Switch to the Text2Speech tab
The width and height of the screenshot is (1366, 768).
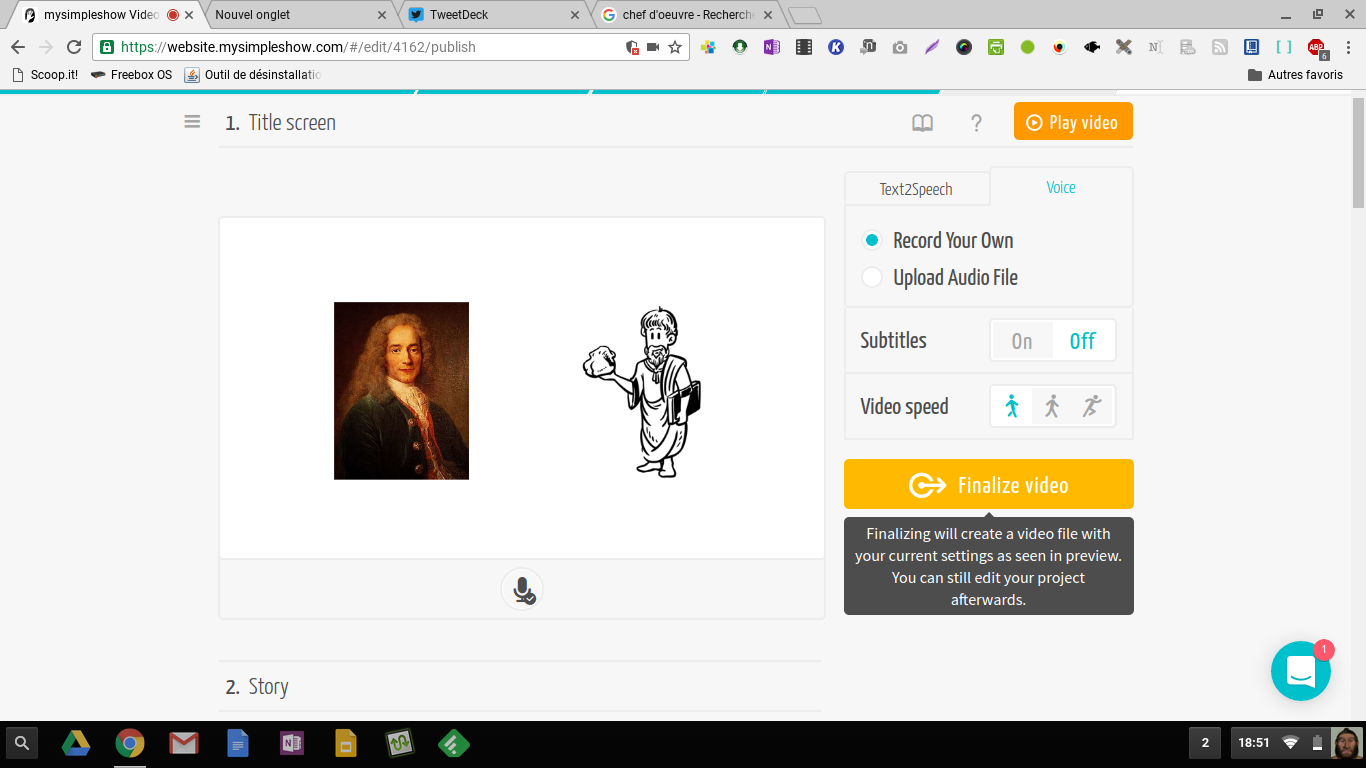point(916,189)
